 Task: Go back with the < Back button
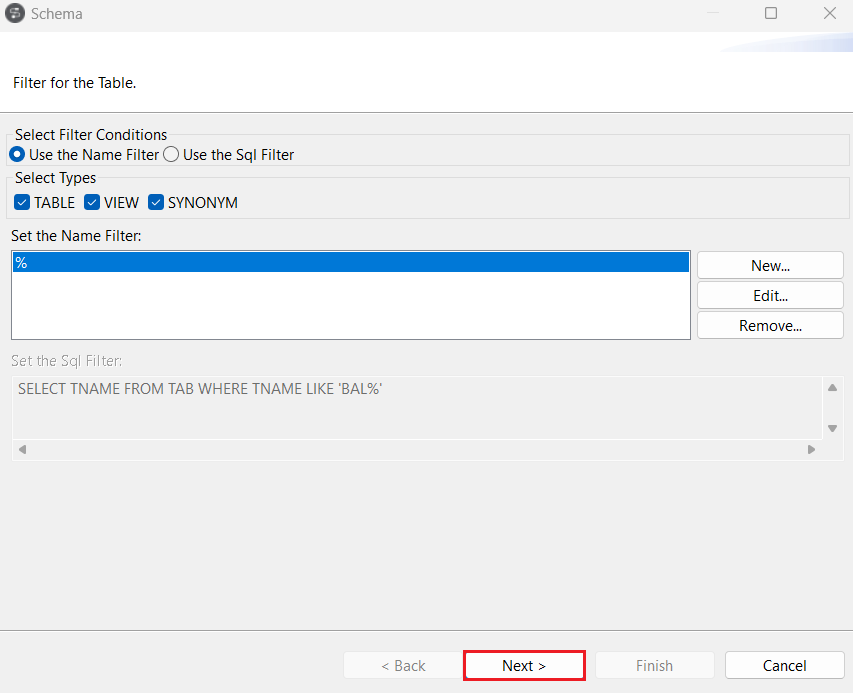(403, 666)
